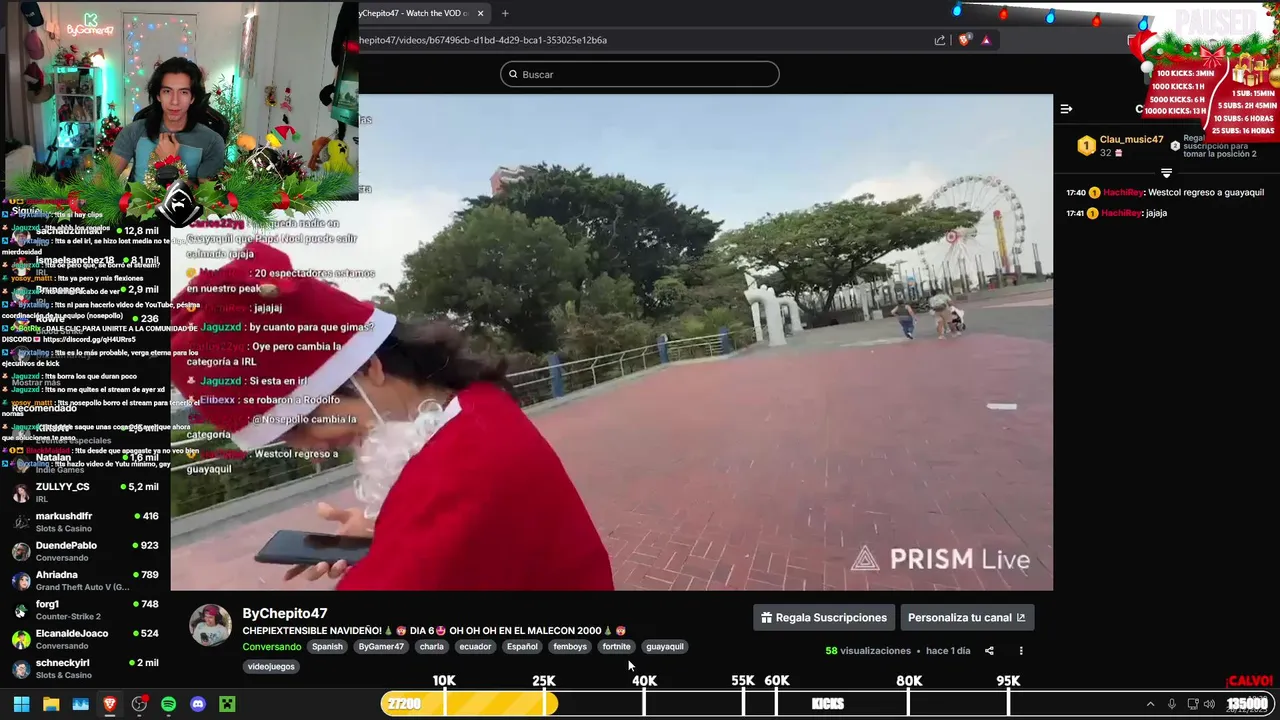The image size is (1280, 720).
Task: Click ZULLYY_CS channel avatar in sidebar
Action: 21,493
